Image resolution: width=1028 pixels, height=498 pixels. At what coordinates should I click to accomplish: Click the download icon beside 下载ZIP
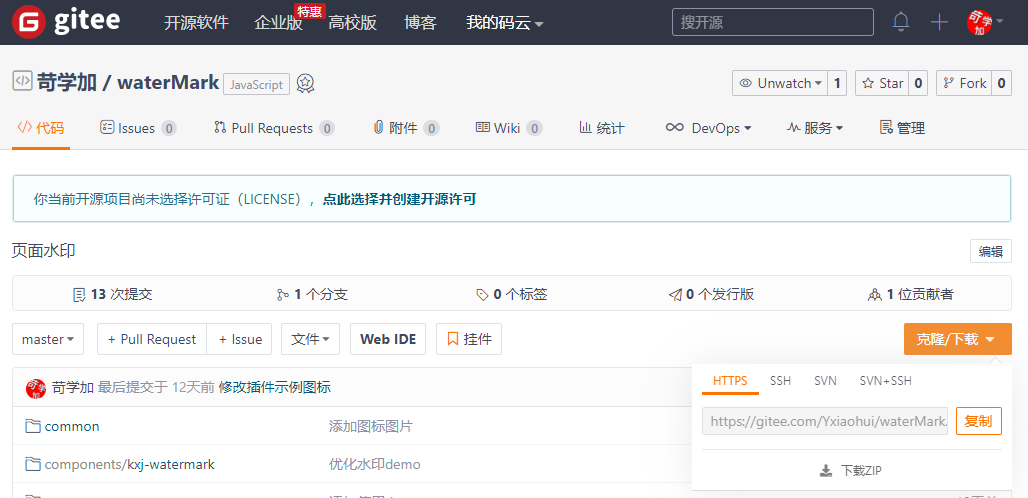[x=826, y=470]
